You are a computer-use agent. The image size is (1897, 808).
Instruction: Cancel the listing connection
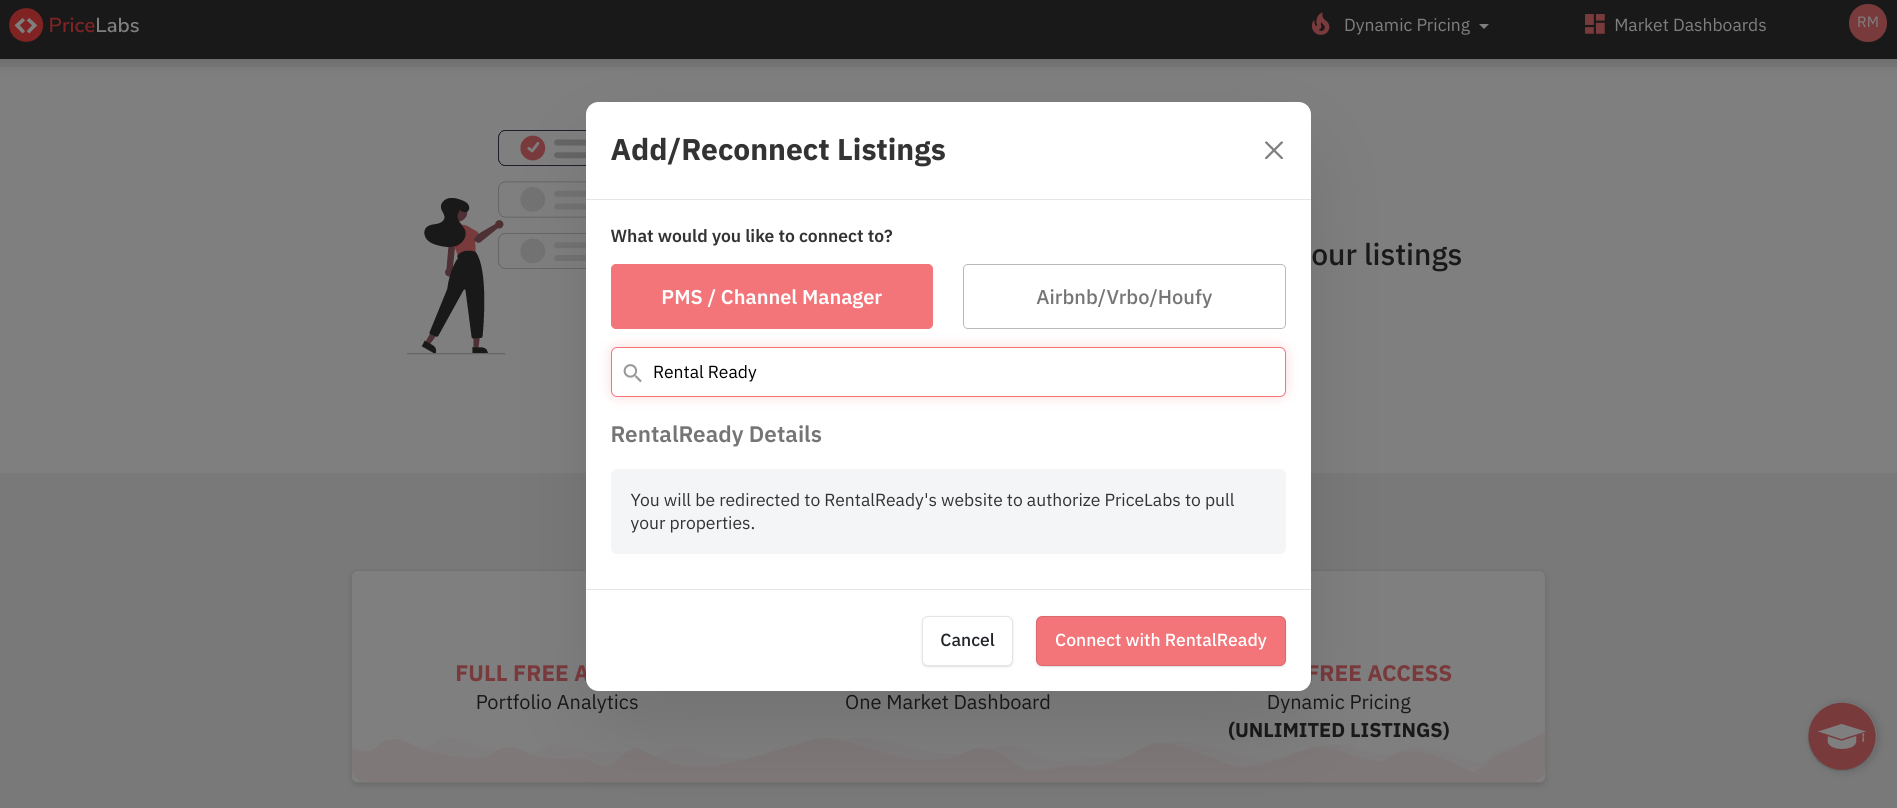[x=966, y=640]
